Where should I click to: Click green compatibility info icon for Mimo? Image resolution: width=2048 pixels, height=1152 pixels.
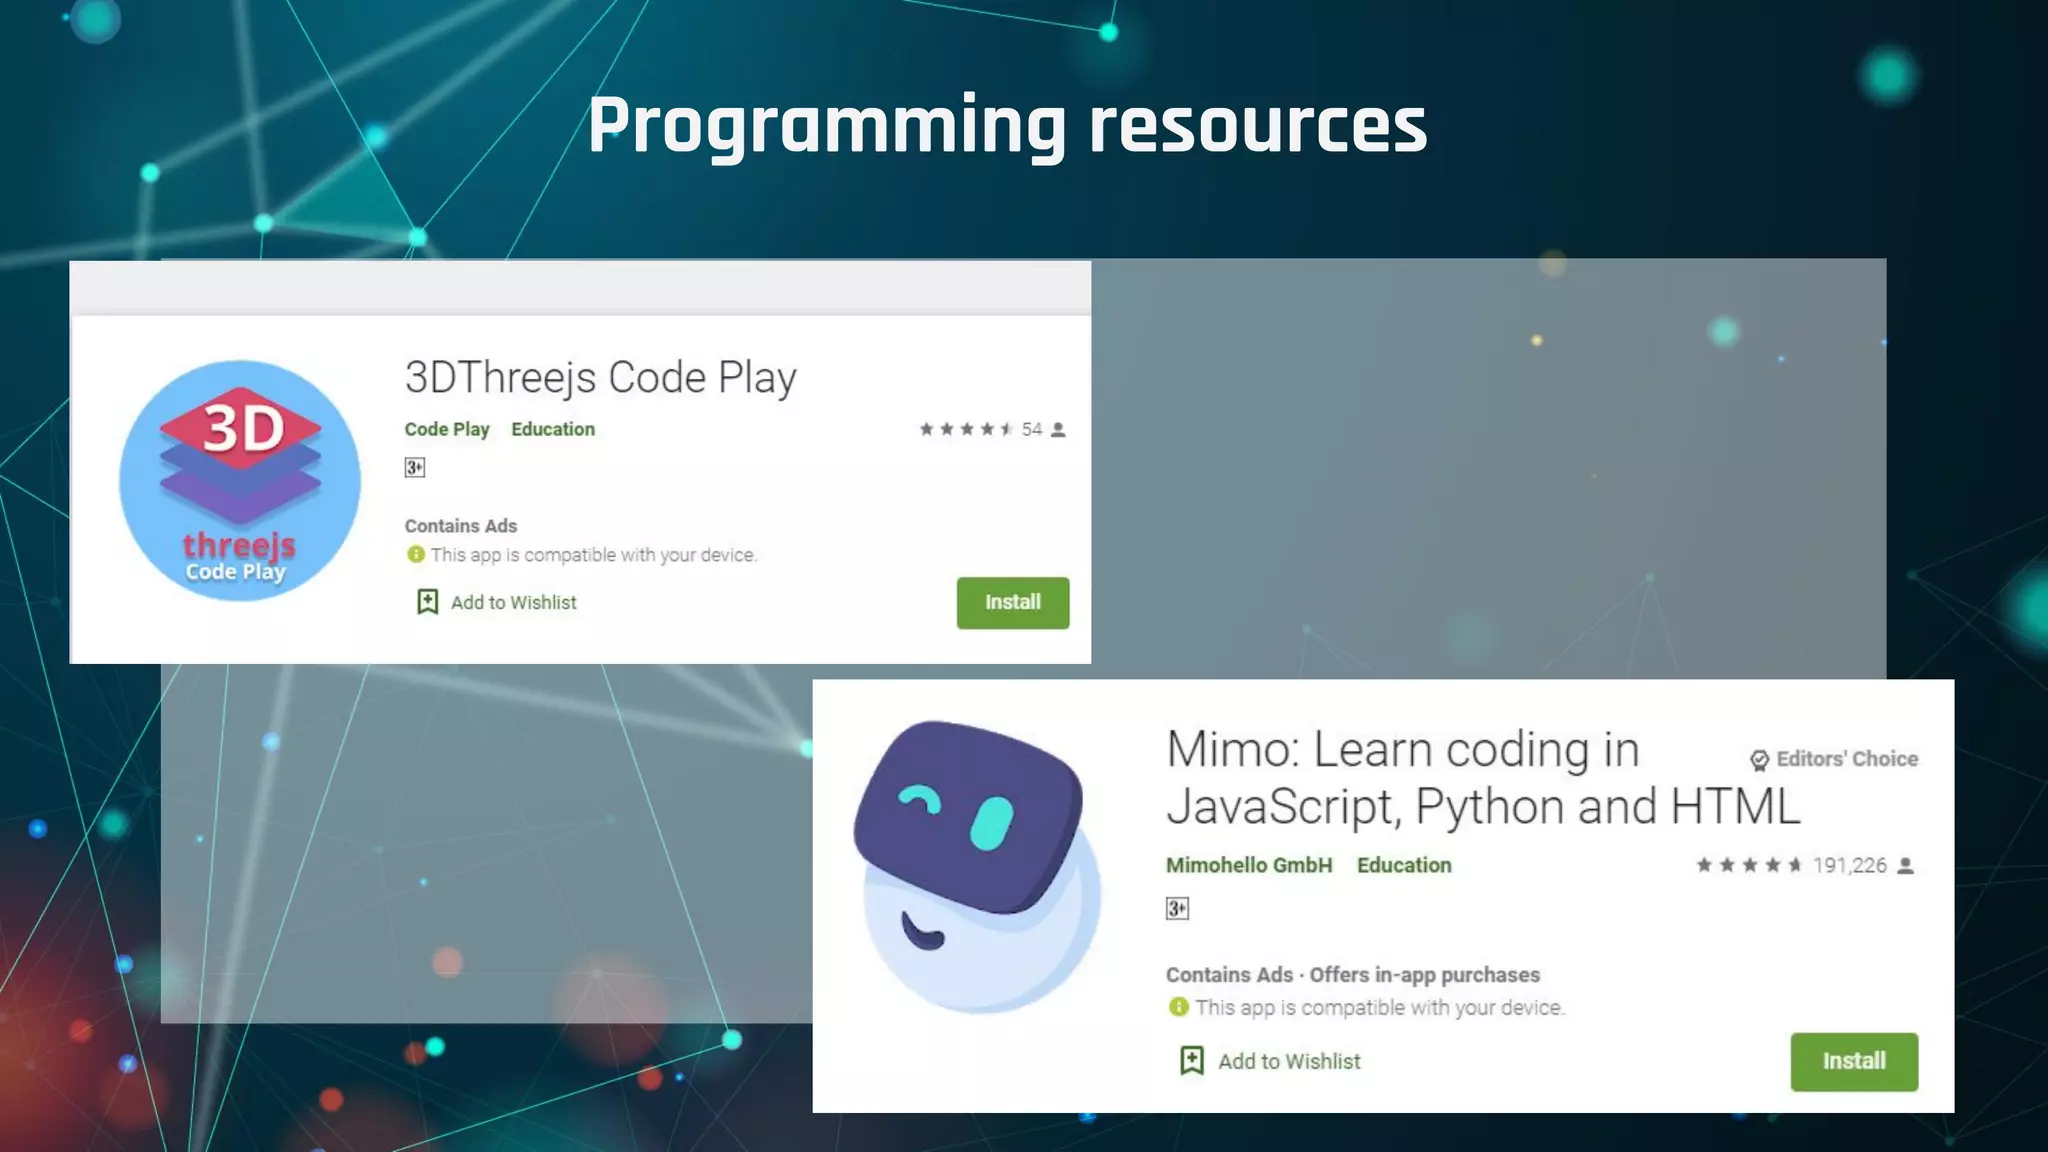[1178, 1007]
